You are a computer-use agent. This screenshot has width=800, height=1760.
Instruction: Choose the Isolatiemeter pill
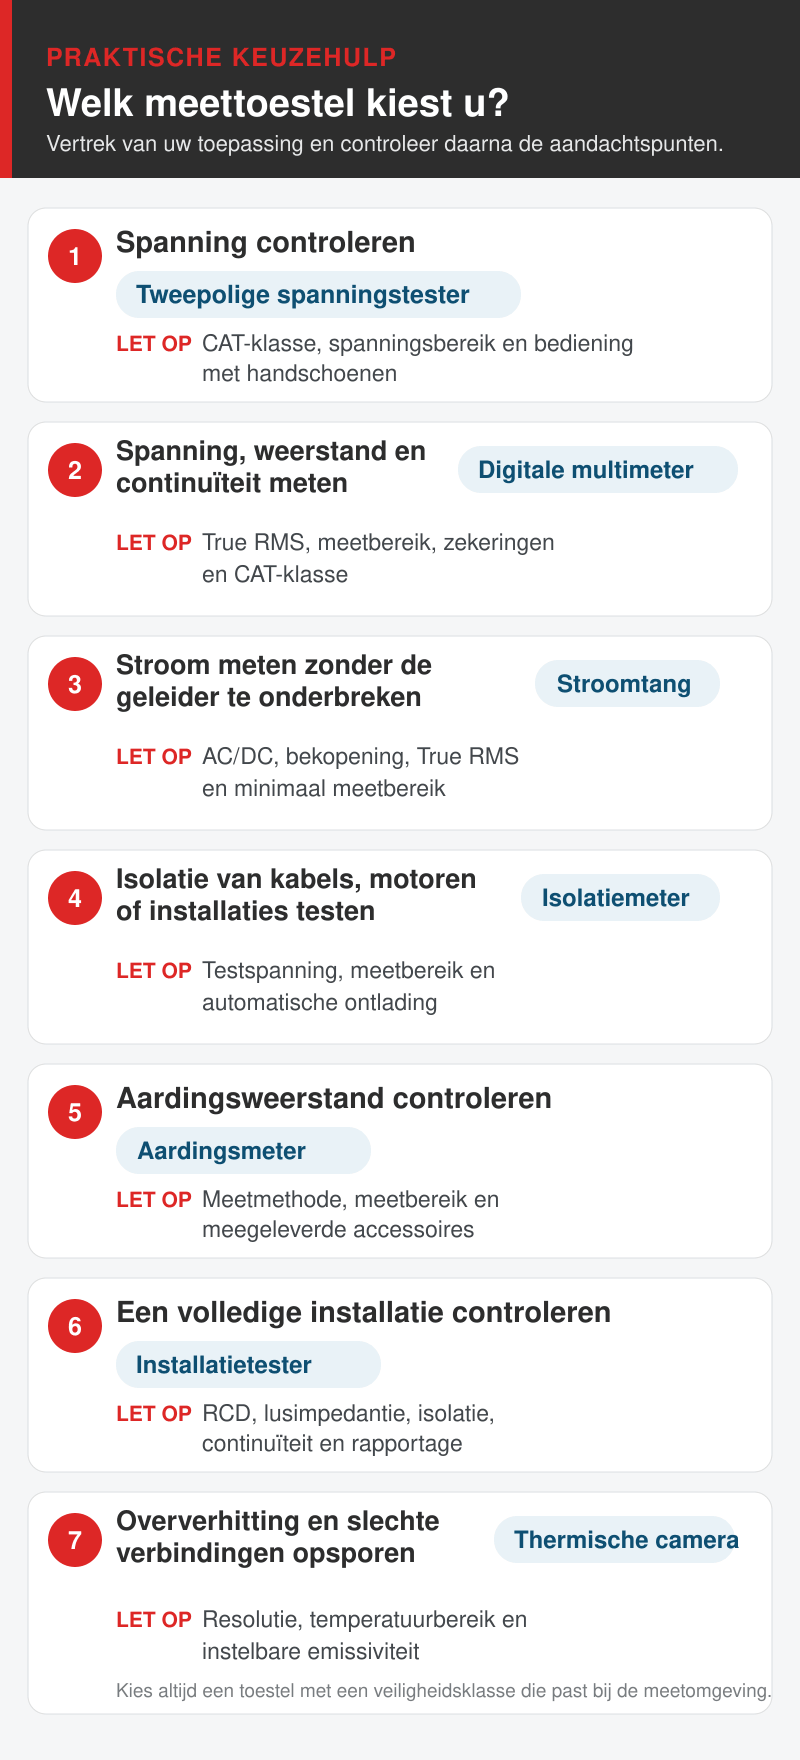click(620, 898)
